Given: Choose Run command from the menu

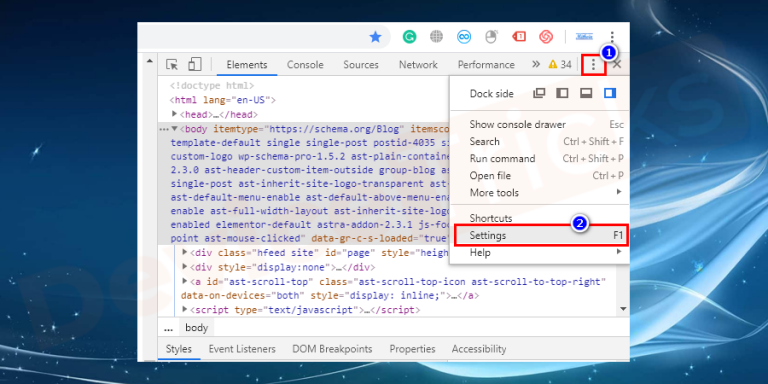Looking at the screenshot, I should tap(539, 159).
